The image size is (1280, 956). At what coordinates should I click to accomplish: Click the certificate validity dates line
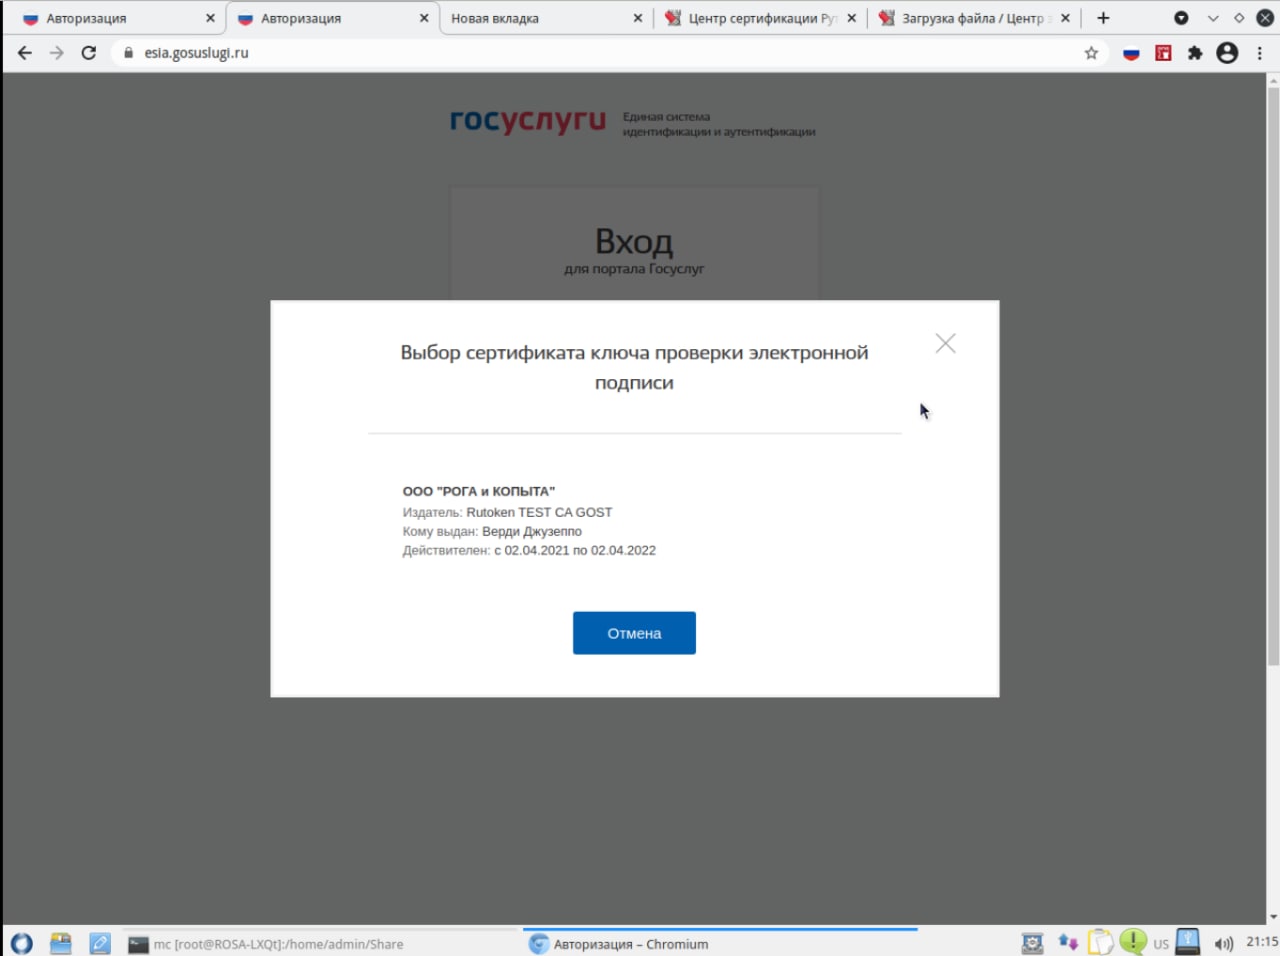click(529, 550)
